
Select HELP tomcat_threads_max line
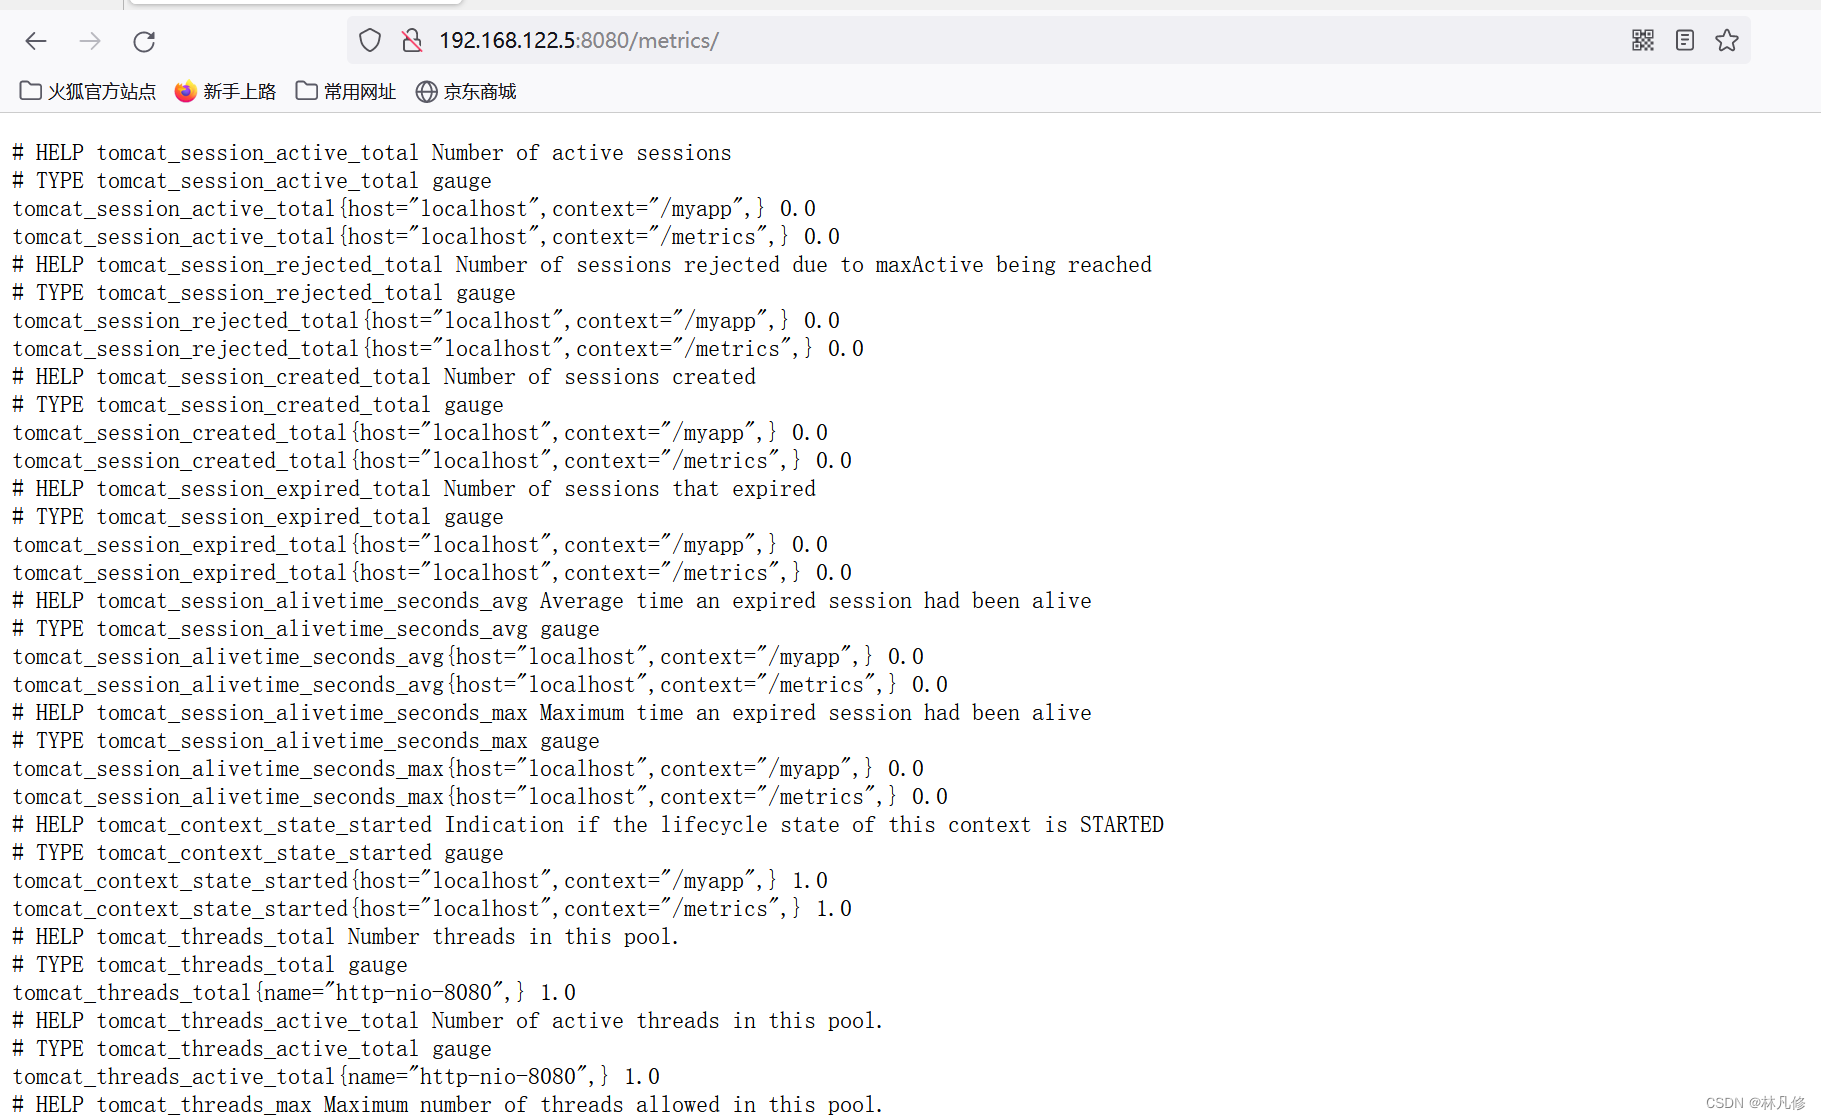click(x=448, y=1105)
